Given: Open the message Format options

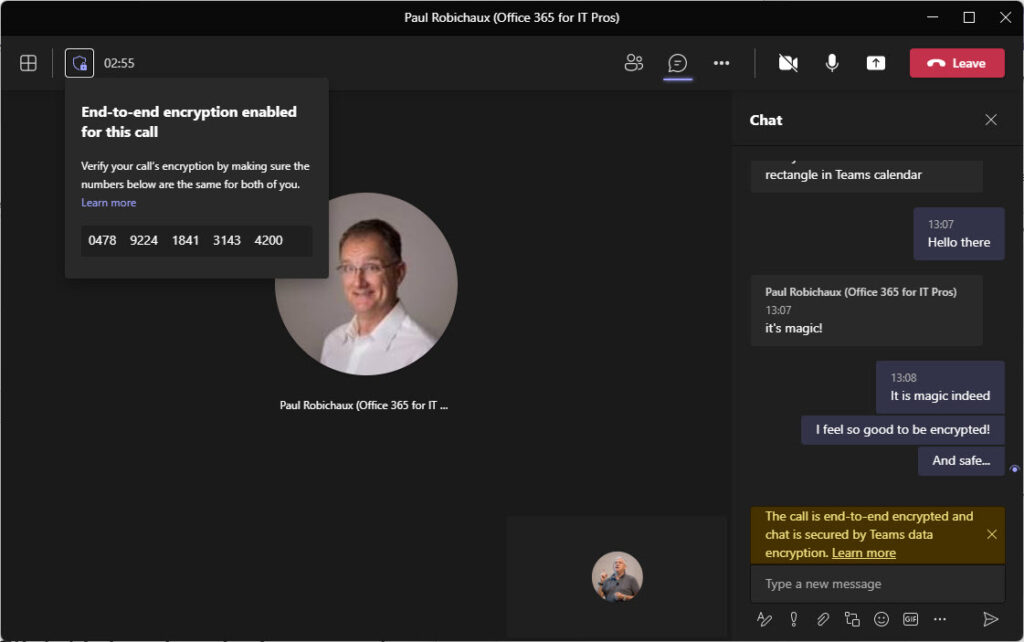Looking at the screenshot, I should click(764, 619).
